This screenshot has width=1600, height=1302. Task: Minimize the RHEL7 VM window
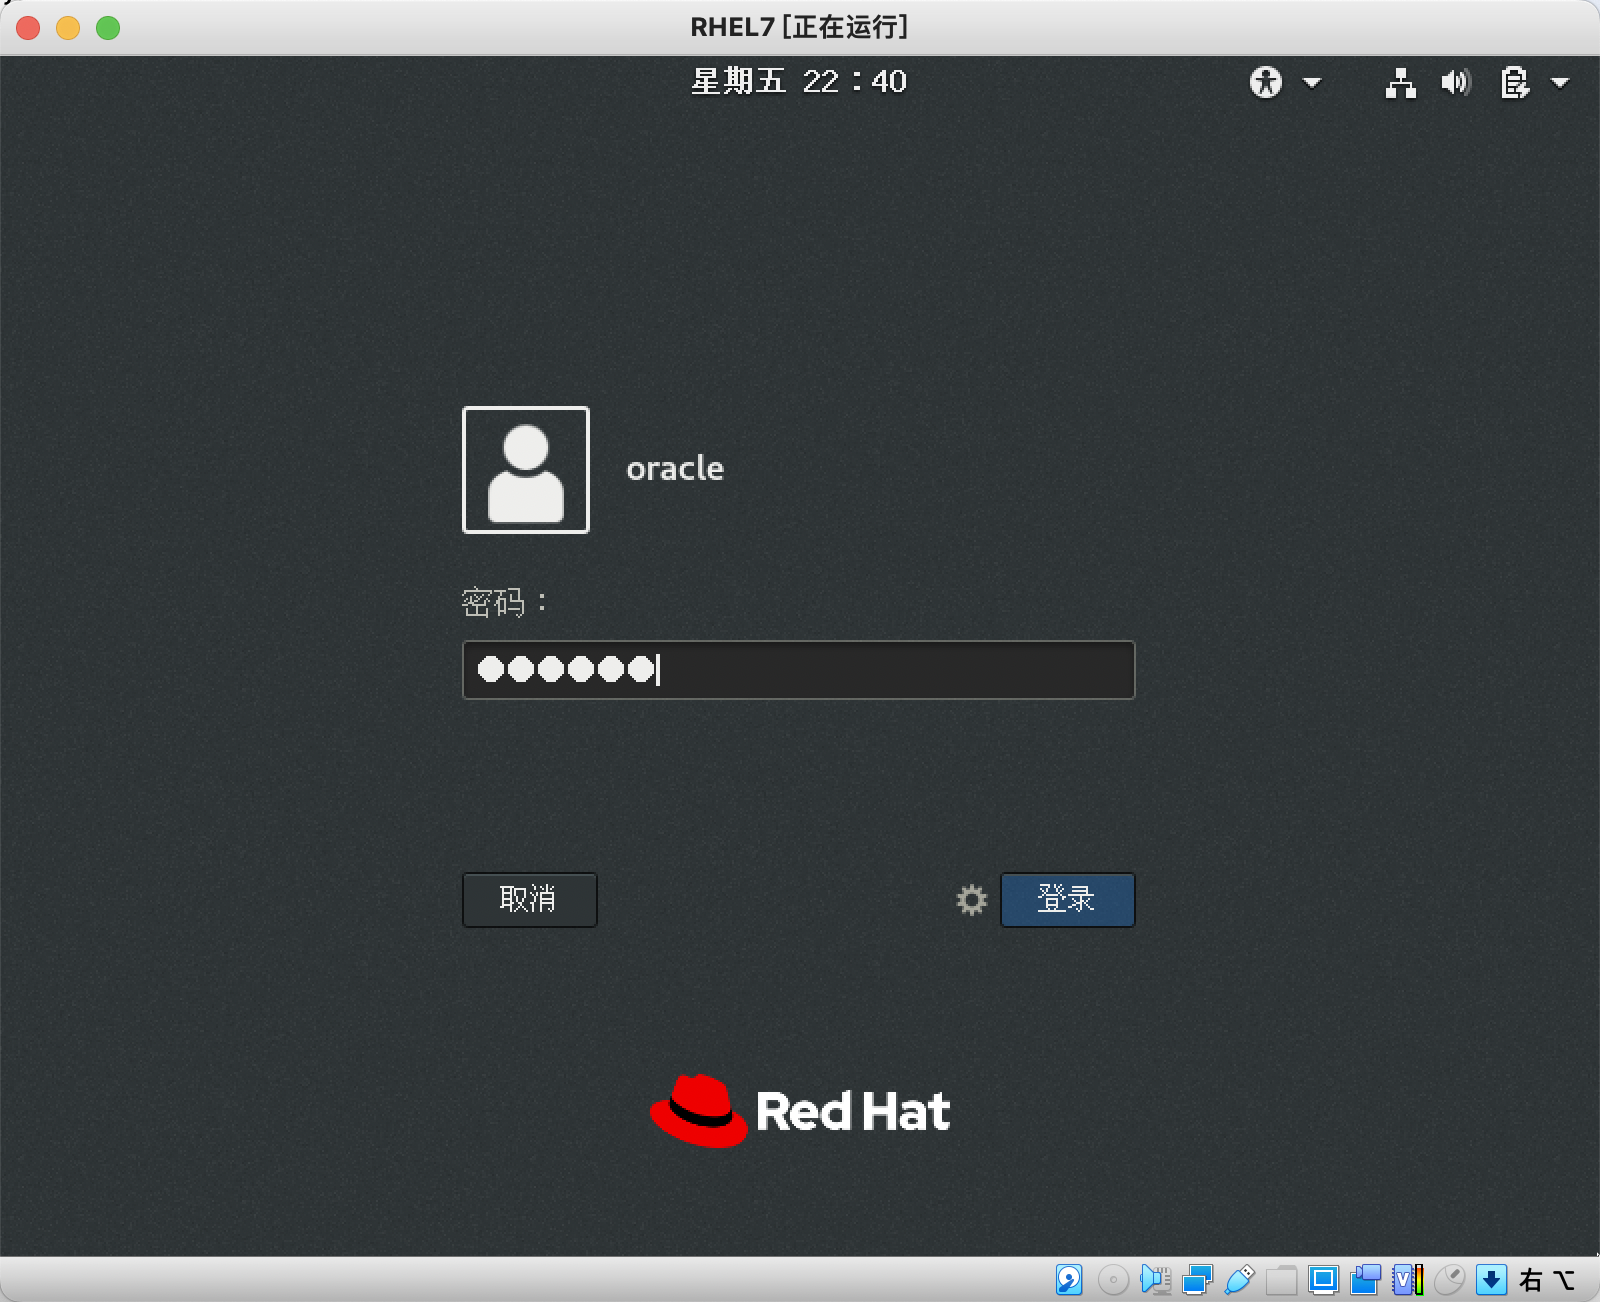[x=68, y=28]
